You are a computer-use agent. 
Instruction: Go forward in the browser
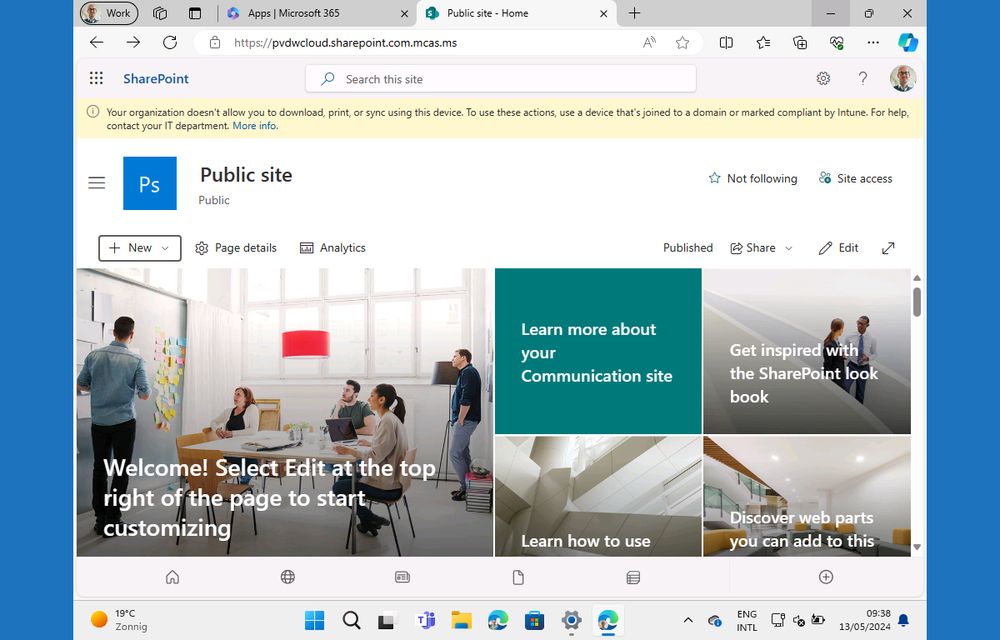click(133, 43)
